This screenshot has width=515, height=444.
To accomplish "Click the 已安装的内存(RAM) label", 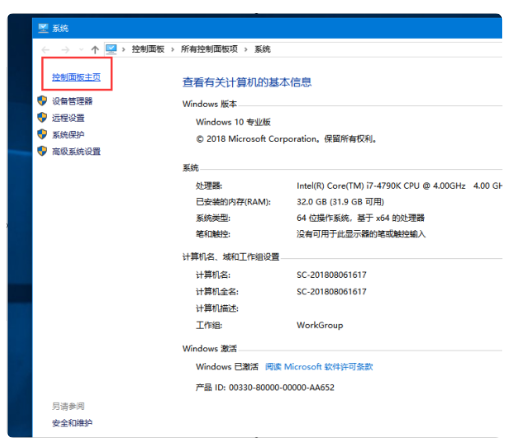I will 233,202.
